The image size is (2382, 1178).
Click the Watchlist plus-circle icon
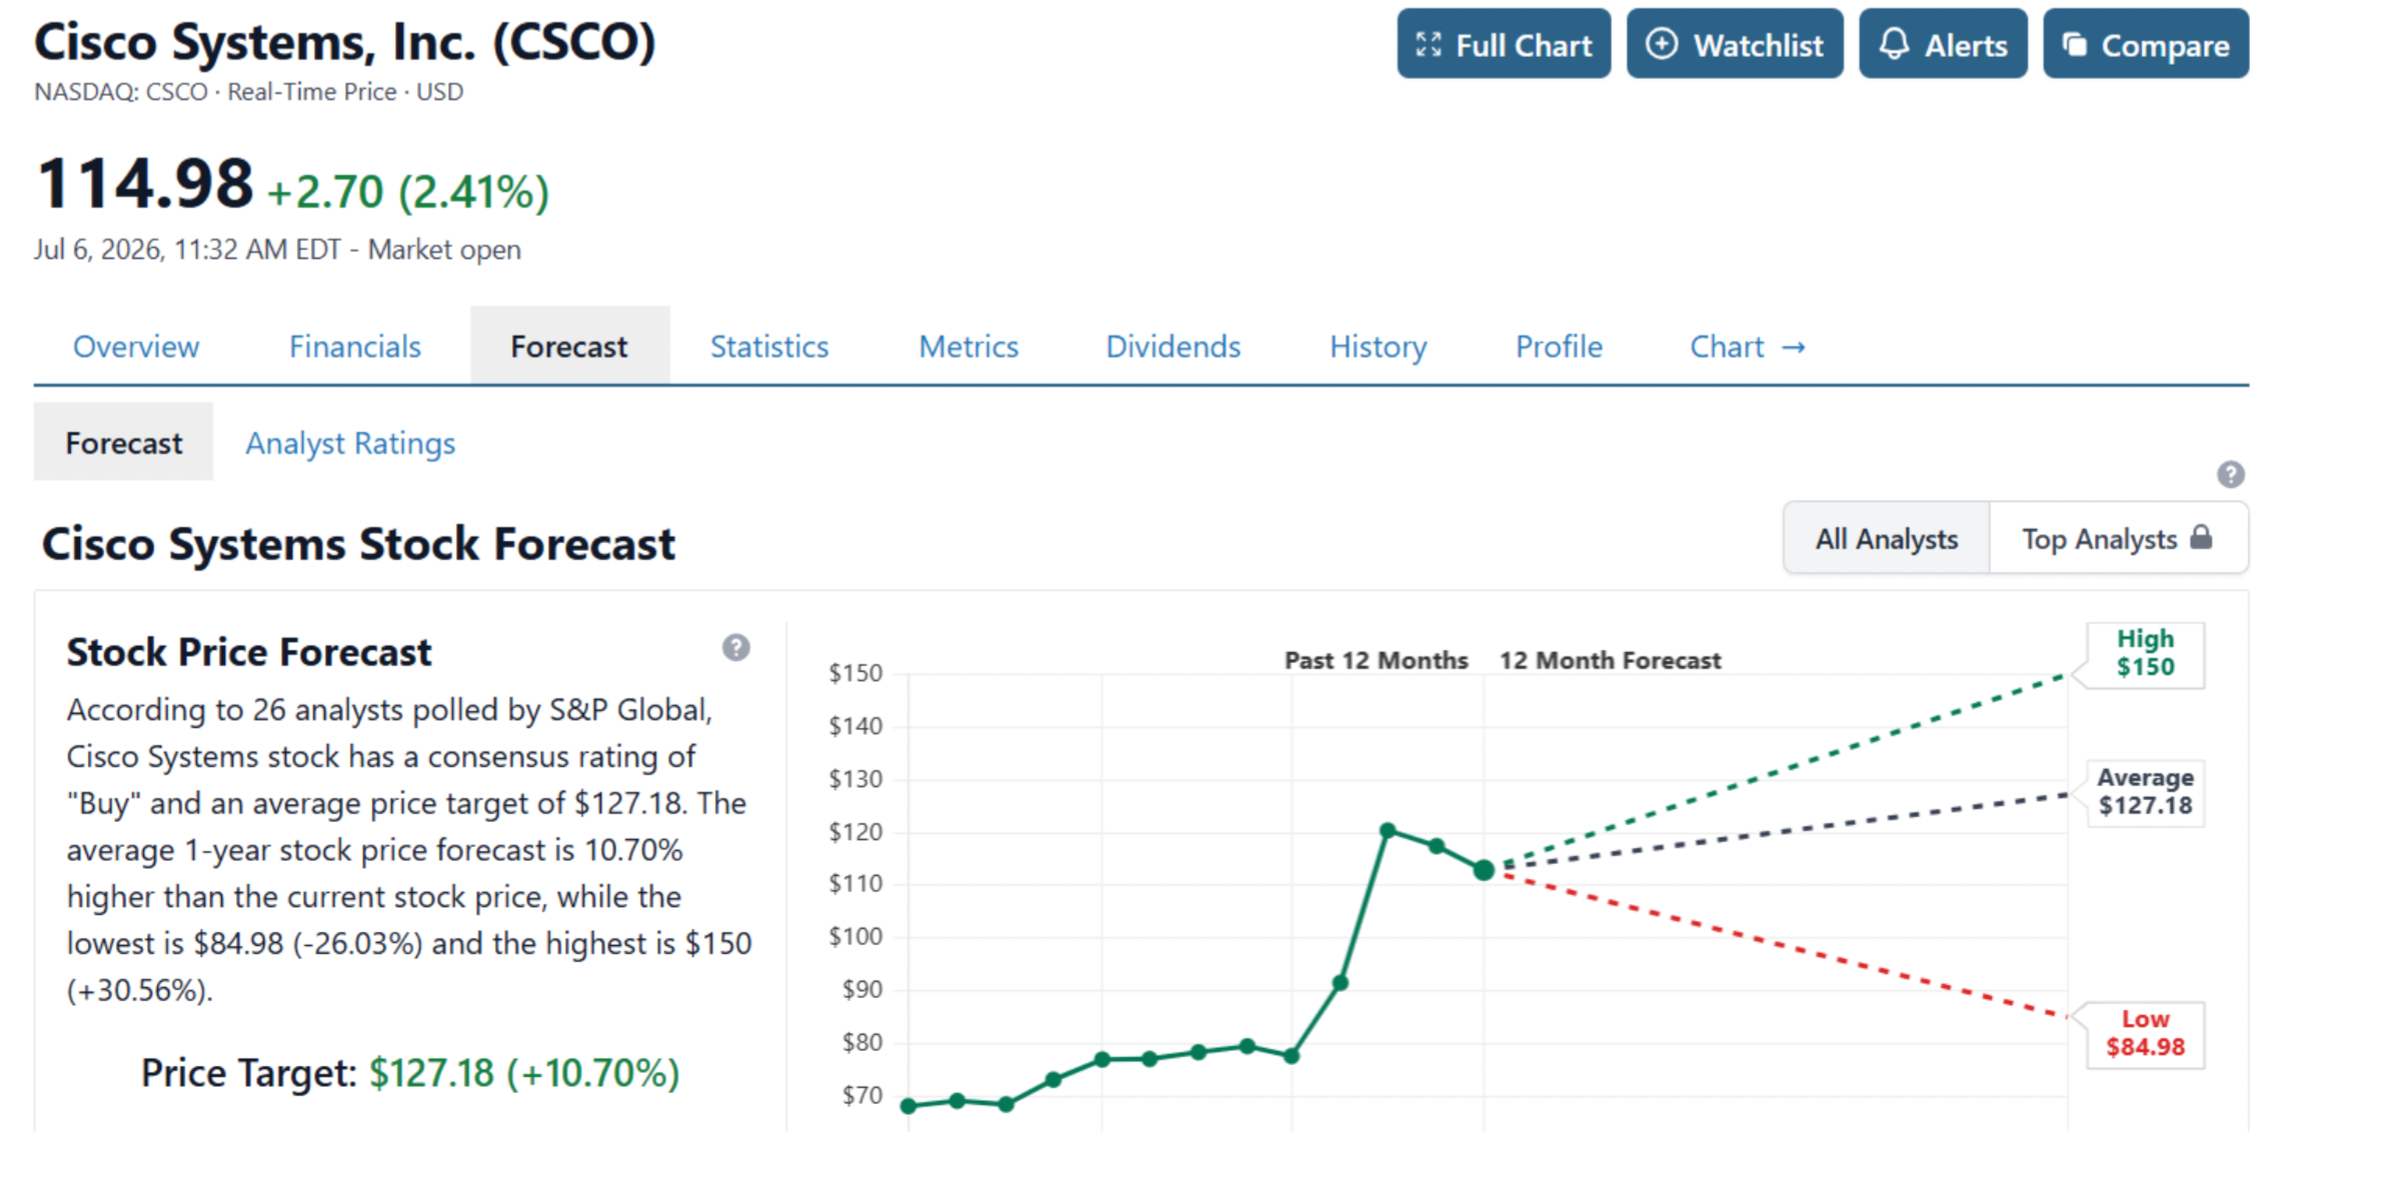click(x=1661, y=44)
